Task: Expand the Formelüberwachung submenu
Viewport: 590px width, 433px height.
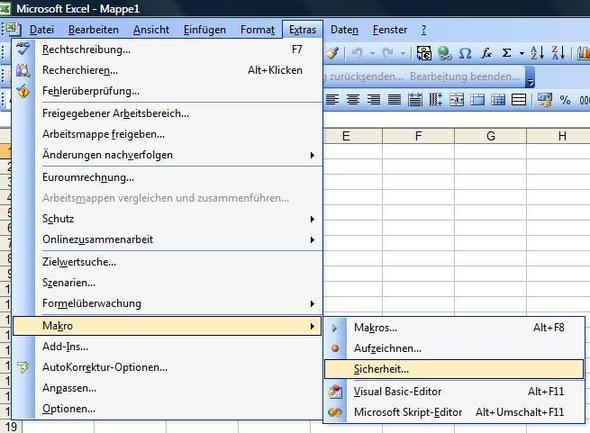Action: tap(312, 304)
